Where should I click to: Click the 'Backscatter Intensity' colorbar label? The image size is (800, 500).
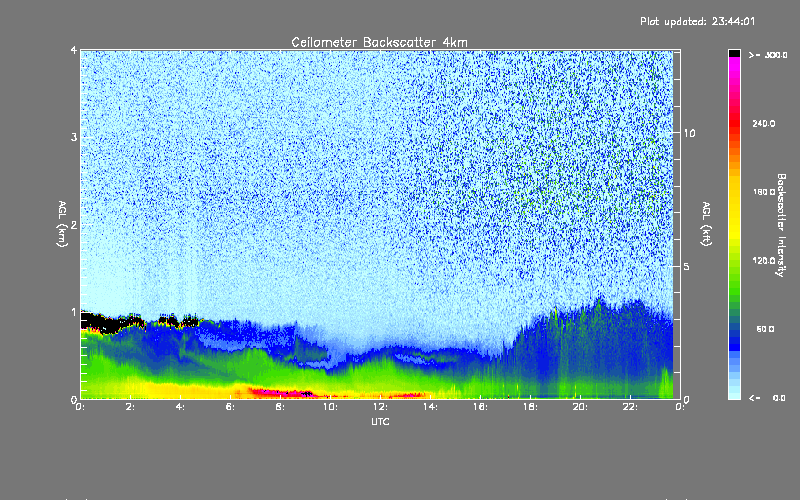click(781, 225)
